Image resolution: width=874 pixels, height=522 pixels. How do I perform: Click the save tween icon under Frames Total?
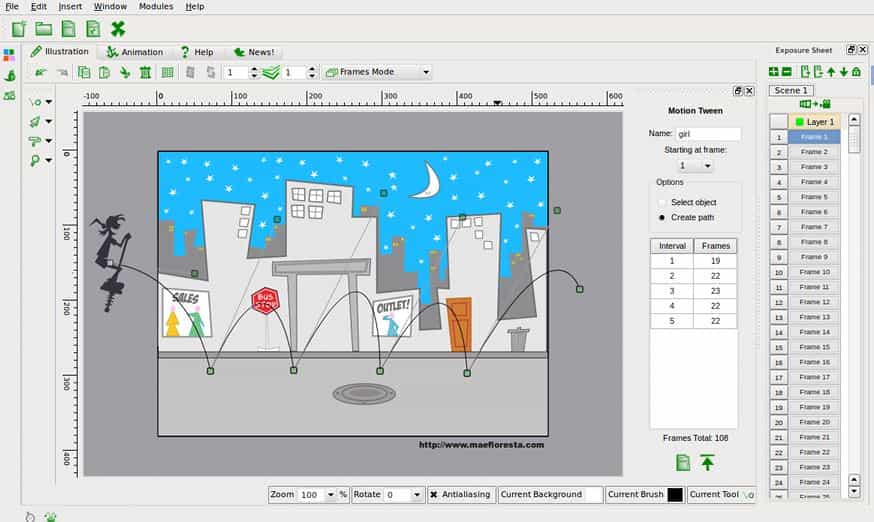[683, 462]
